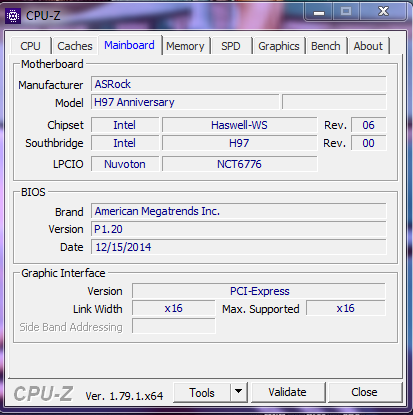Viewport: 413px width, 415px height.
Task: Click the Link Width label
Action: pos(98,309)
